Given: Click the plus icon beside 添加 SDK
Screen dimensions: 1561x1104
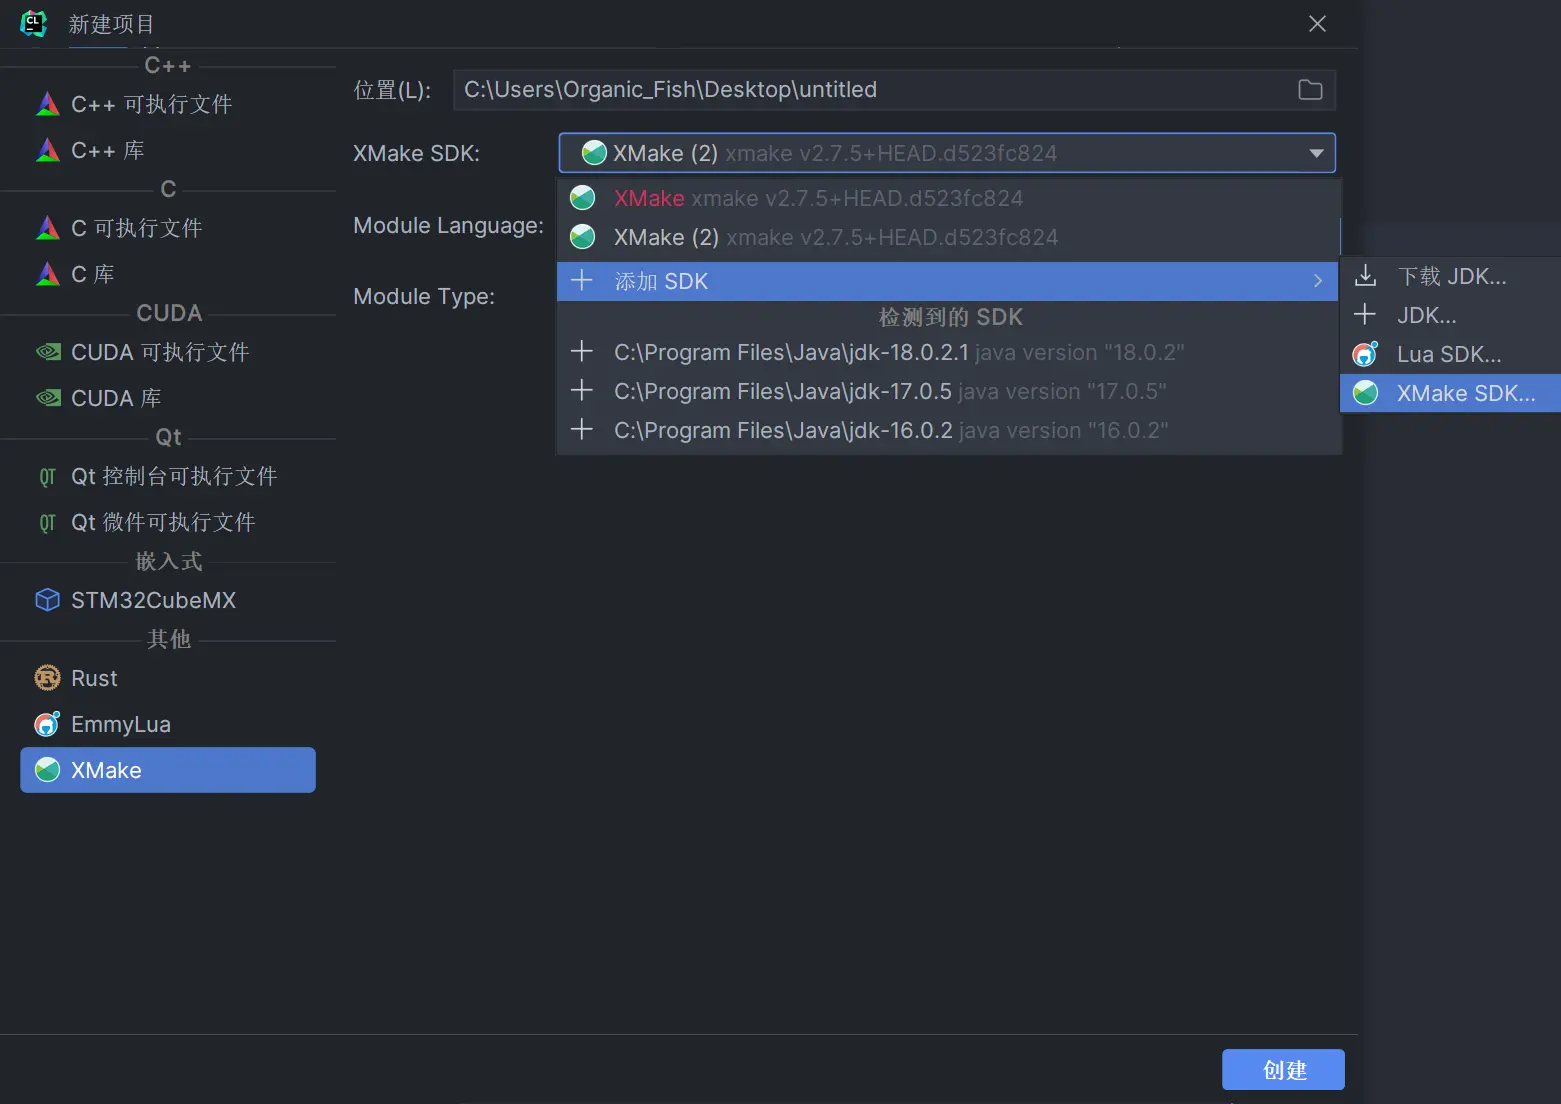Looking at the screenshot, I should point(582,281).
